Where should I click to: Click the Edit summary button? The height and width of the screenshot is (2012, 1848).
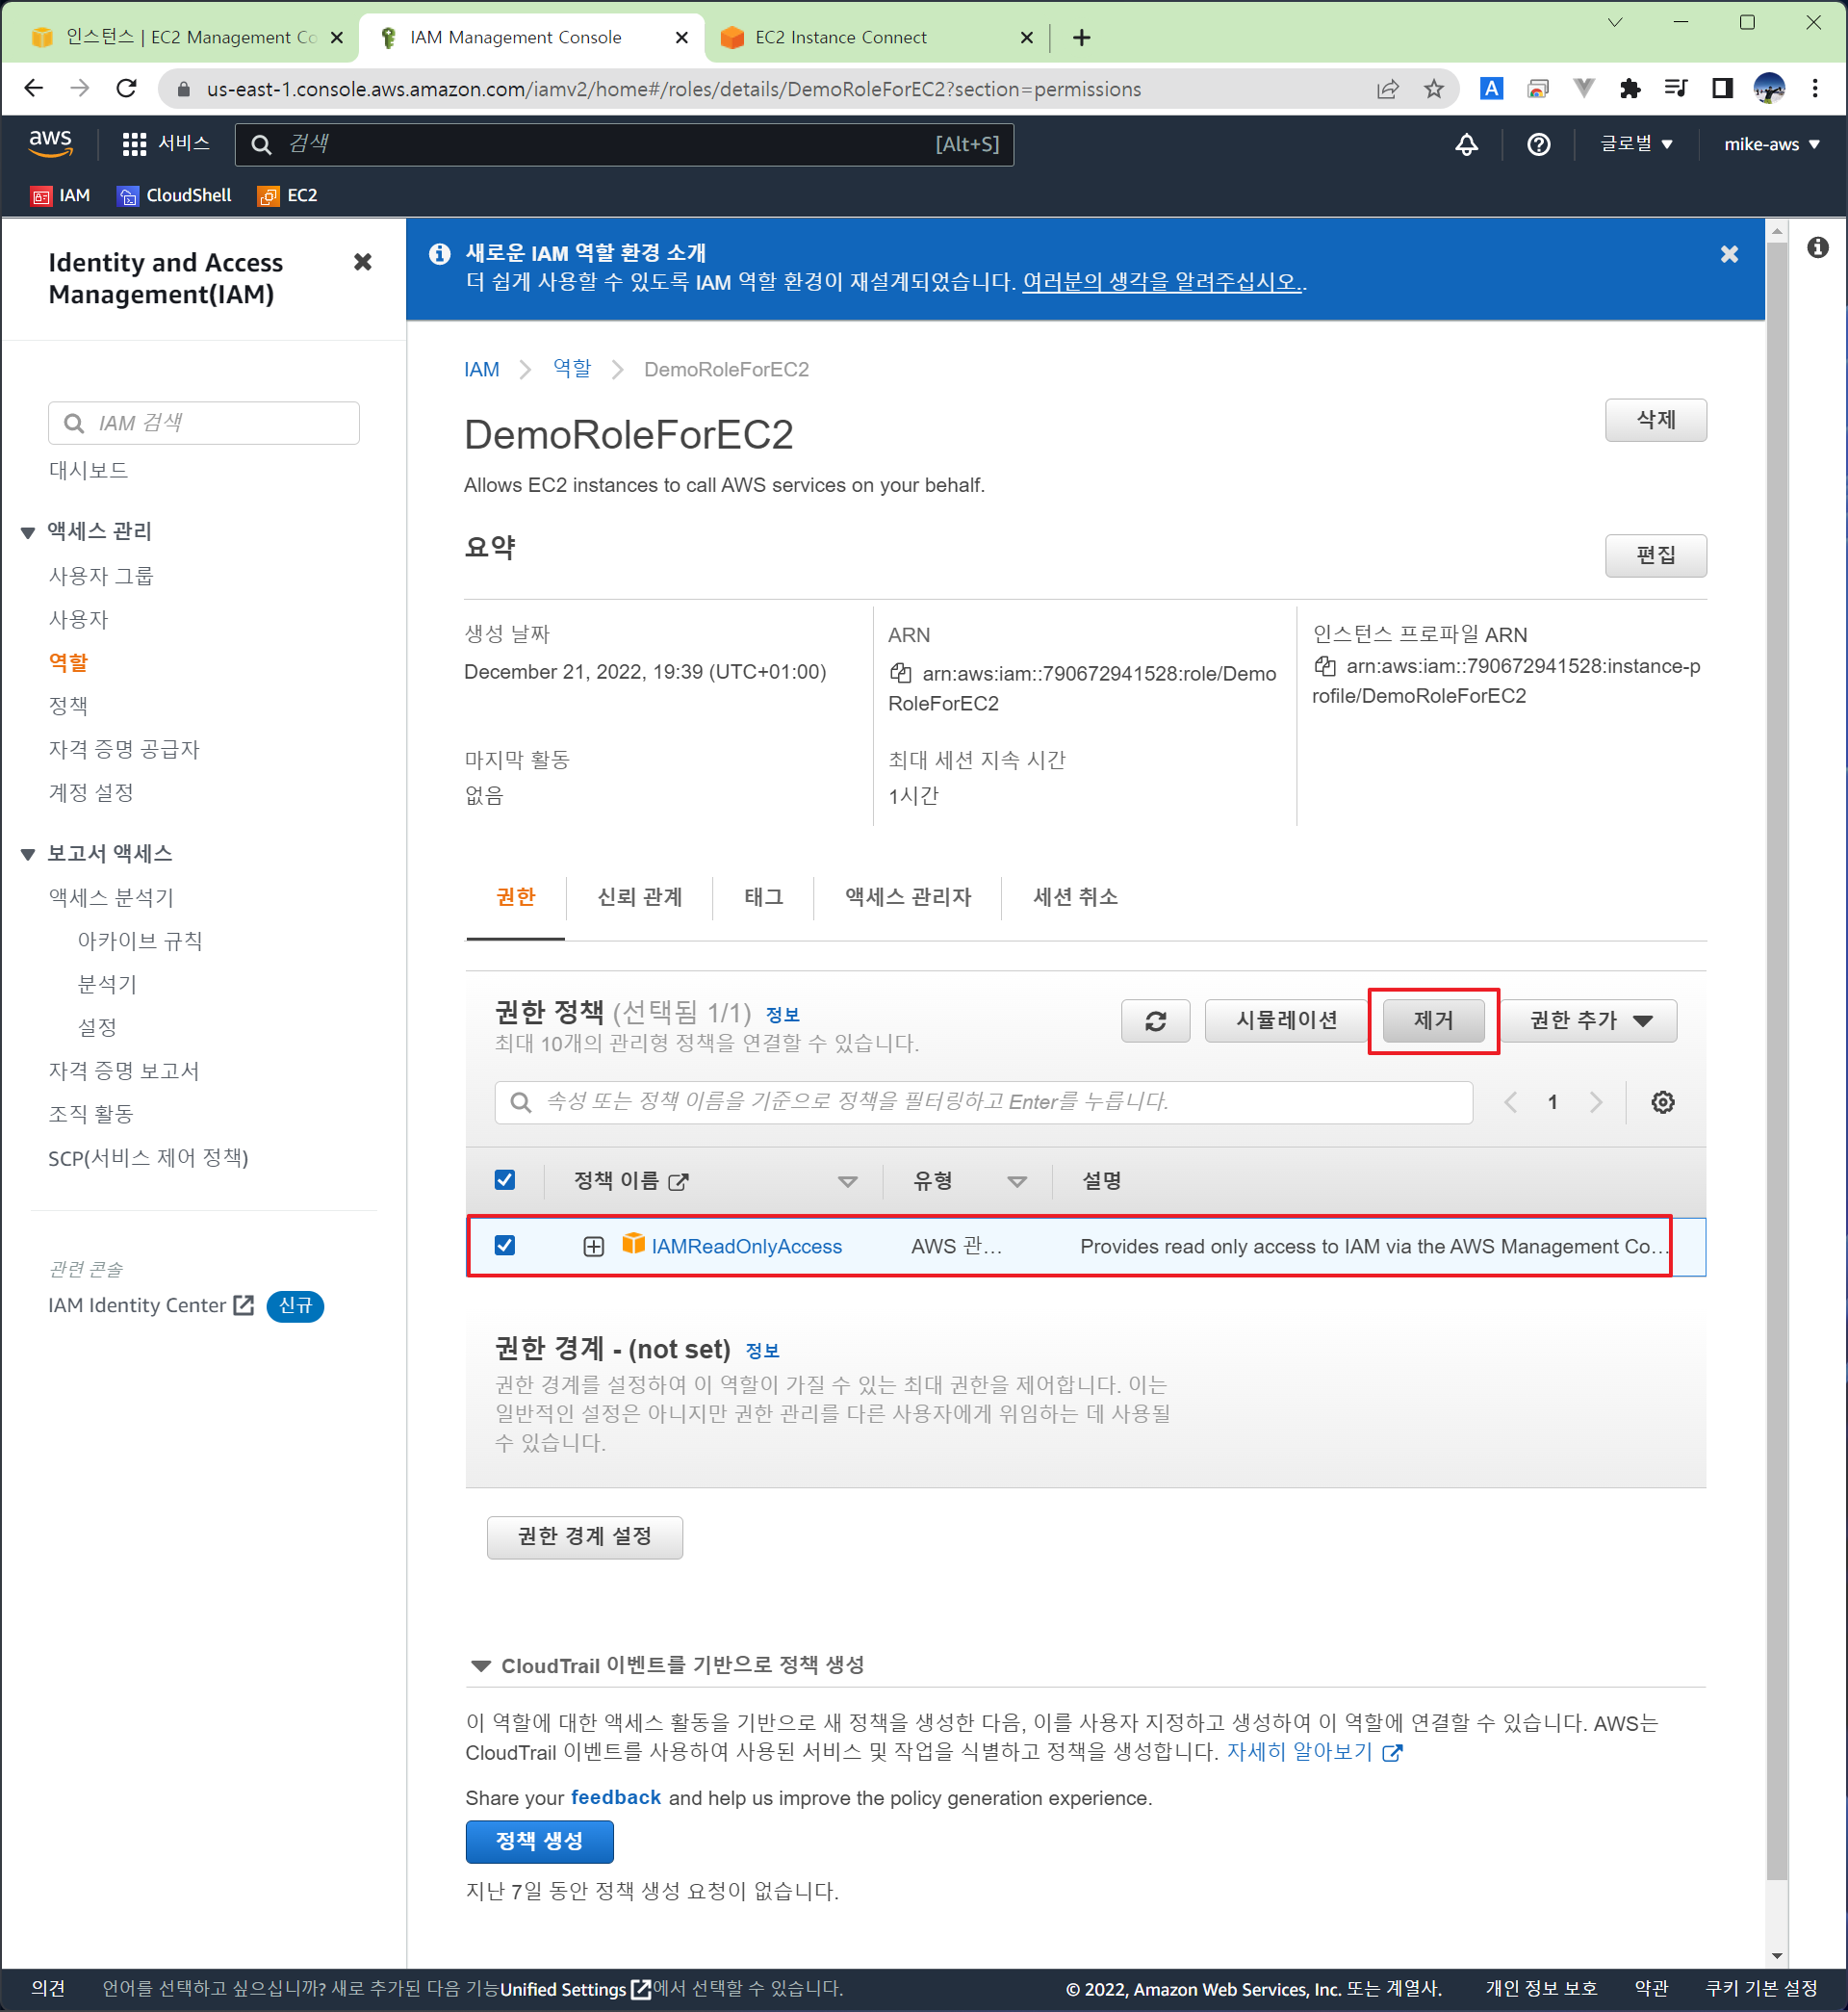coord(1655,556)
